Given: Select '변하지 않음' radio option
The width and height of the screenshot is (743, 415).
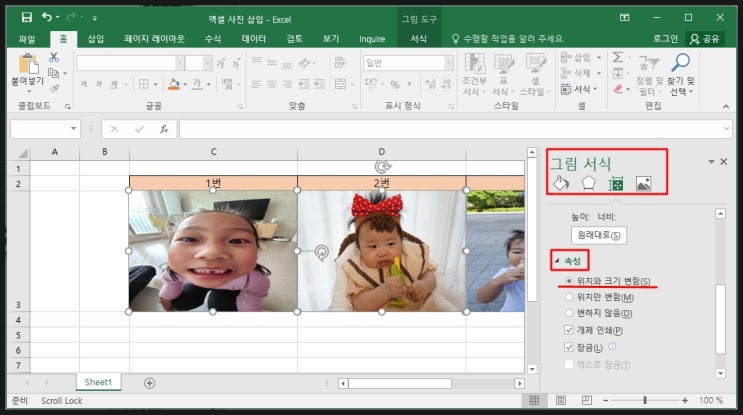Looking at the screenshot, I should (x=570, y=313).
